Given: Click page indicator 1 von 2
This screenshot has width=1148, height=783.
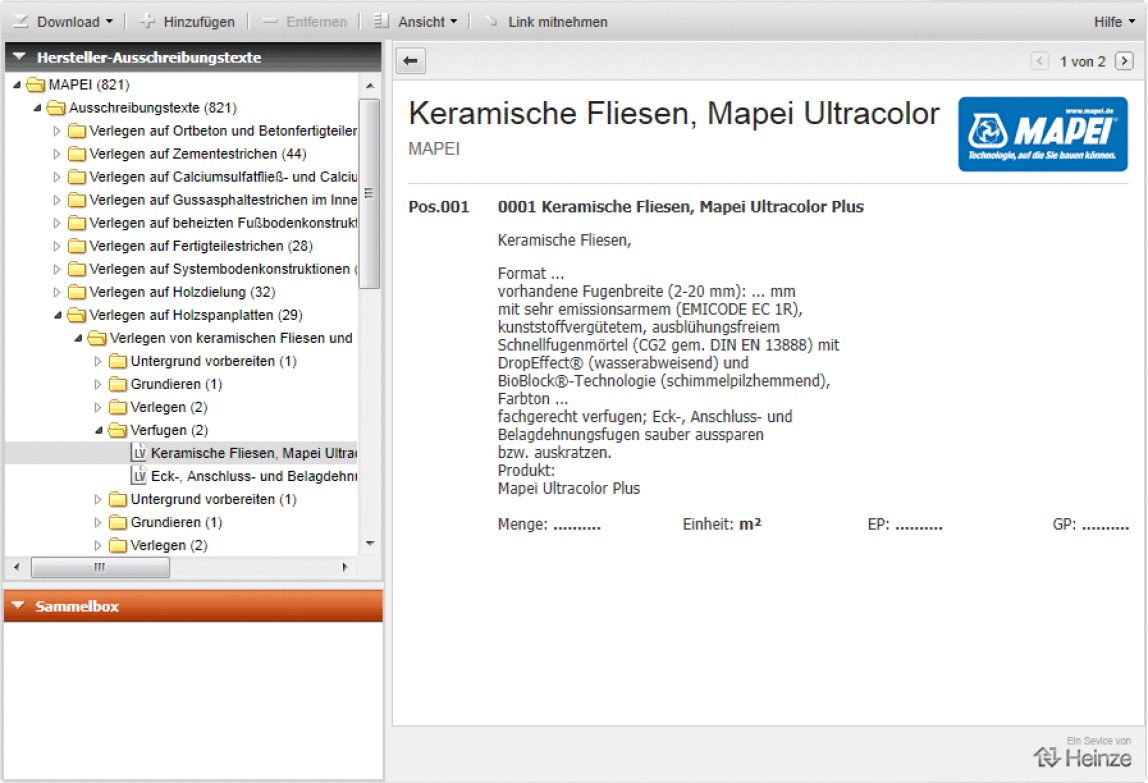Looking at the screenshot, I should 1082,62.
